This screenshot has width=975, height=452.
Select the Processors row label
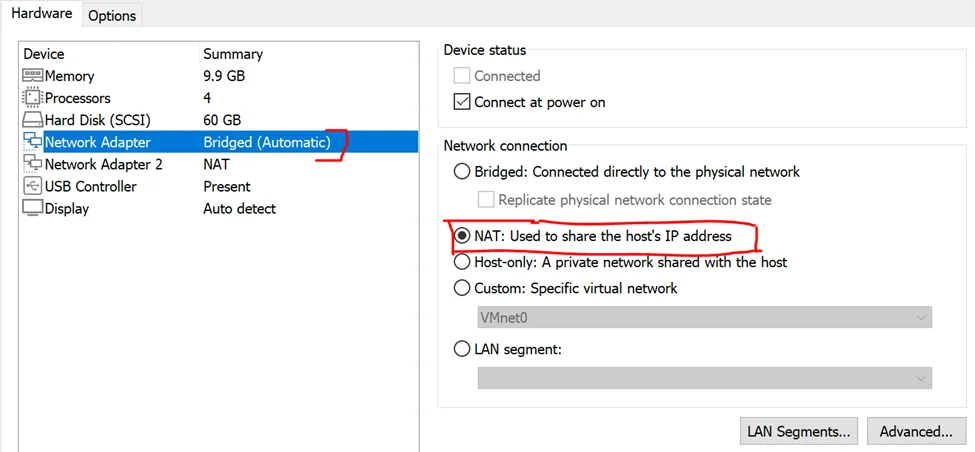click(x=78, y=98)
